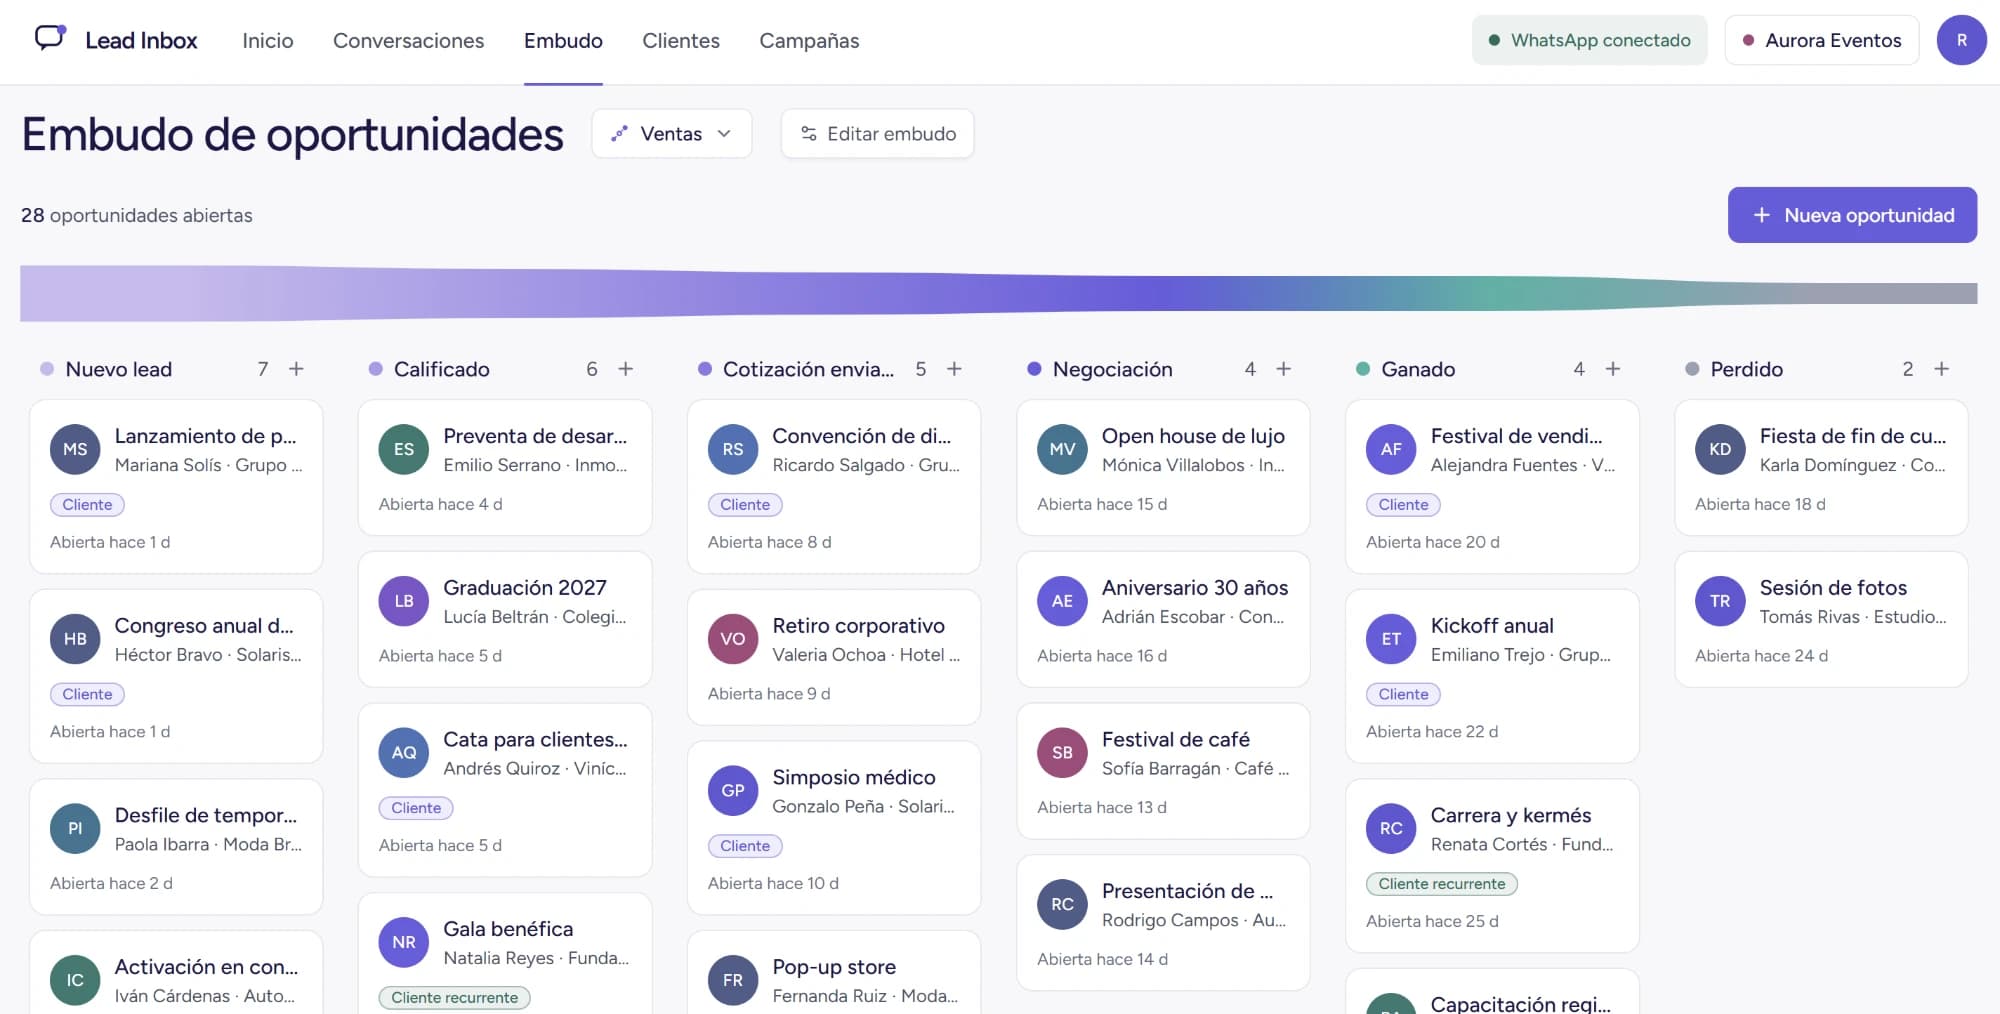Open Aurora Eventos account selector
The image size is (2000, 1014).
(x=1822, y=40)
